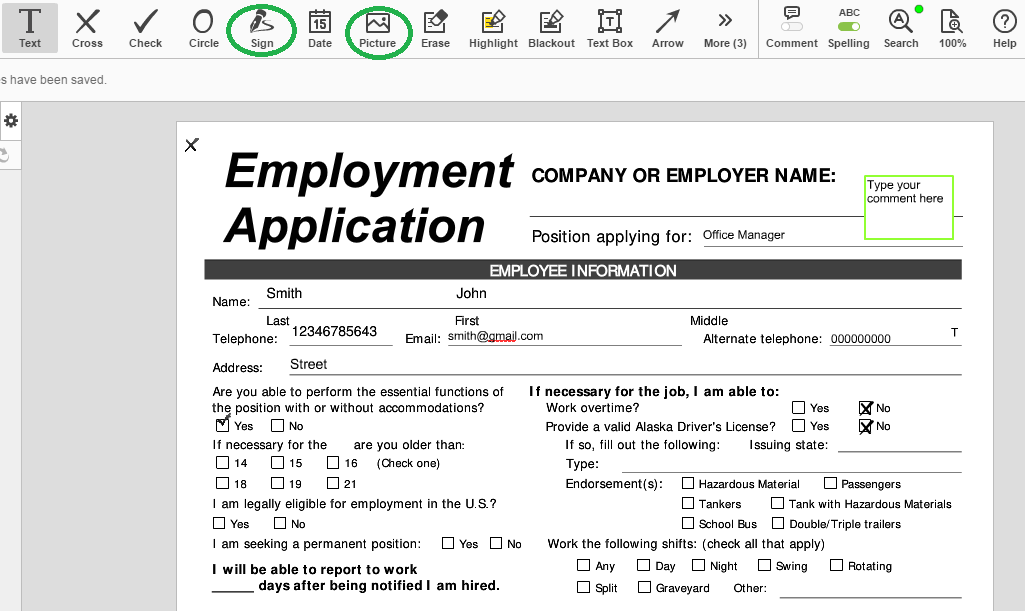The width and height of the screenshot is (1025, 611).
Task: Add an image with Picture tool
Action: click(377, 28)
